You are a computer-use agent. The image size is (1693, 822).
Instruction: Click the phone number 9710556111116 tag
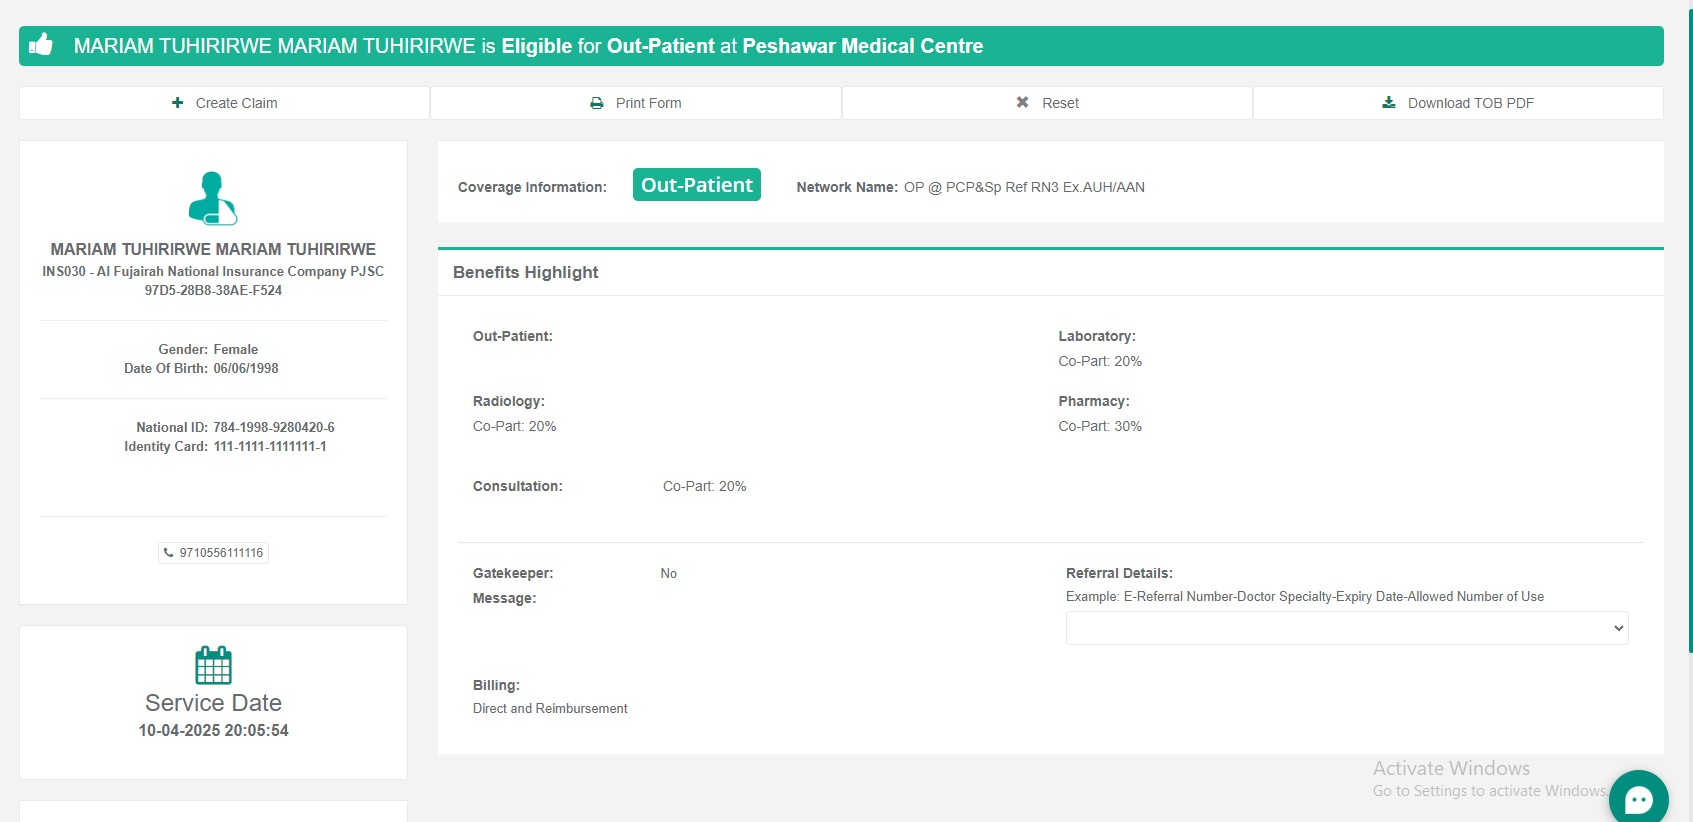pos(221,553)
